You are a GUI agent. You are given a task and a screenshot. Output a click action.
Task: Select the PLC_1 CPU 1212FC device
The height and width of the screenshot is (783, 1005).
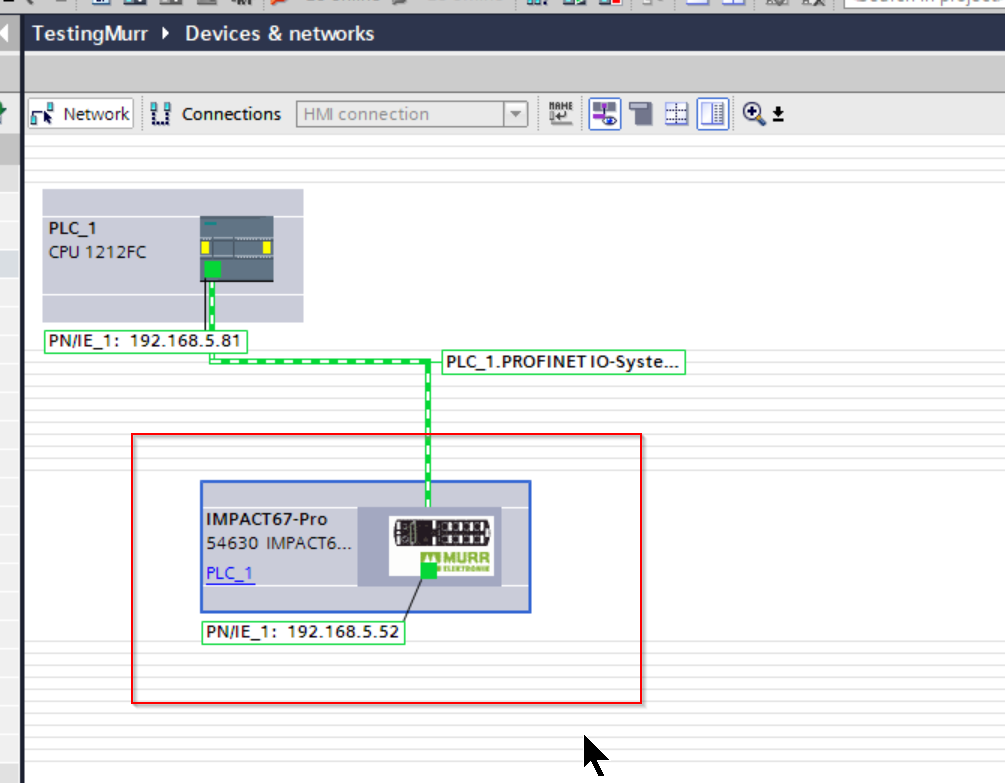click(x=172, y=255)
